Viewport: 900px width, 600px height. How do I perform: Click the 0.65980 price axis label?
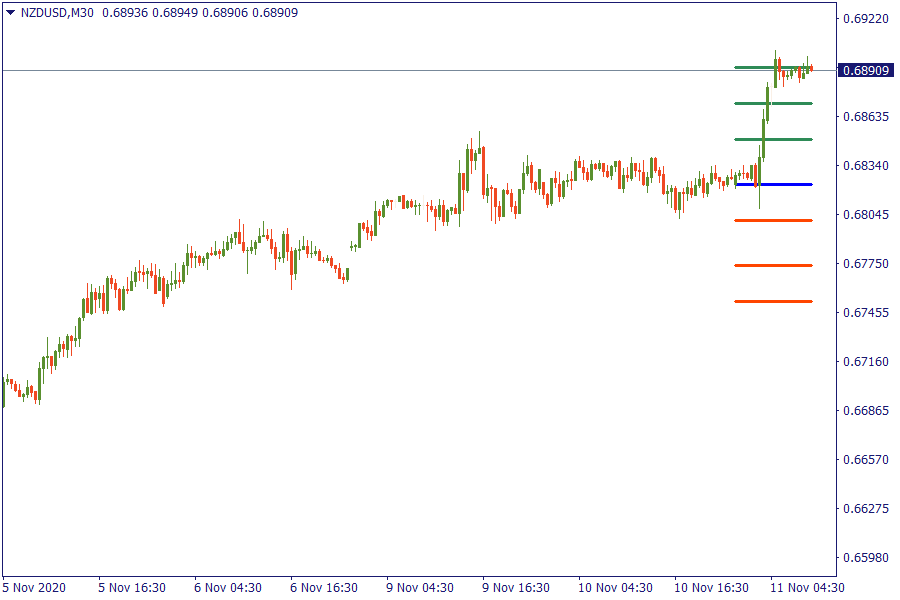point(865,558)
